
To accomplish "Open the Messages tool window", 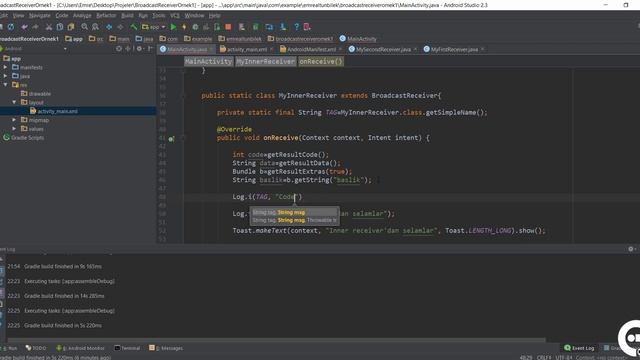I will [166, 348].
